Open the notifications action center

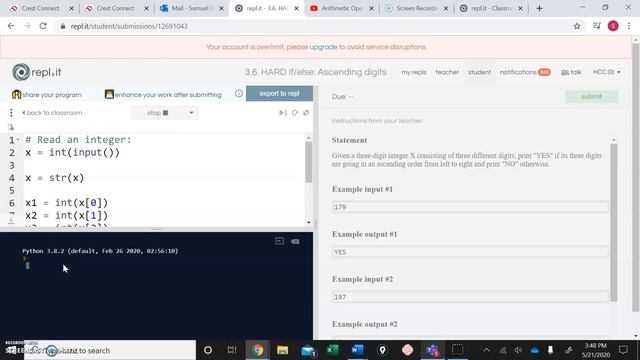623,350
